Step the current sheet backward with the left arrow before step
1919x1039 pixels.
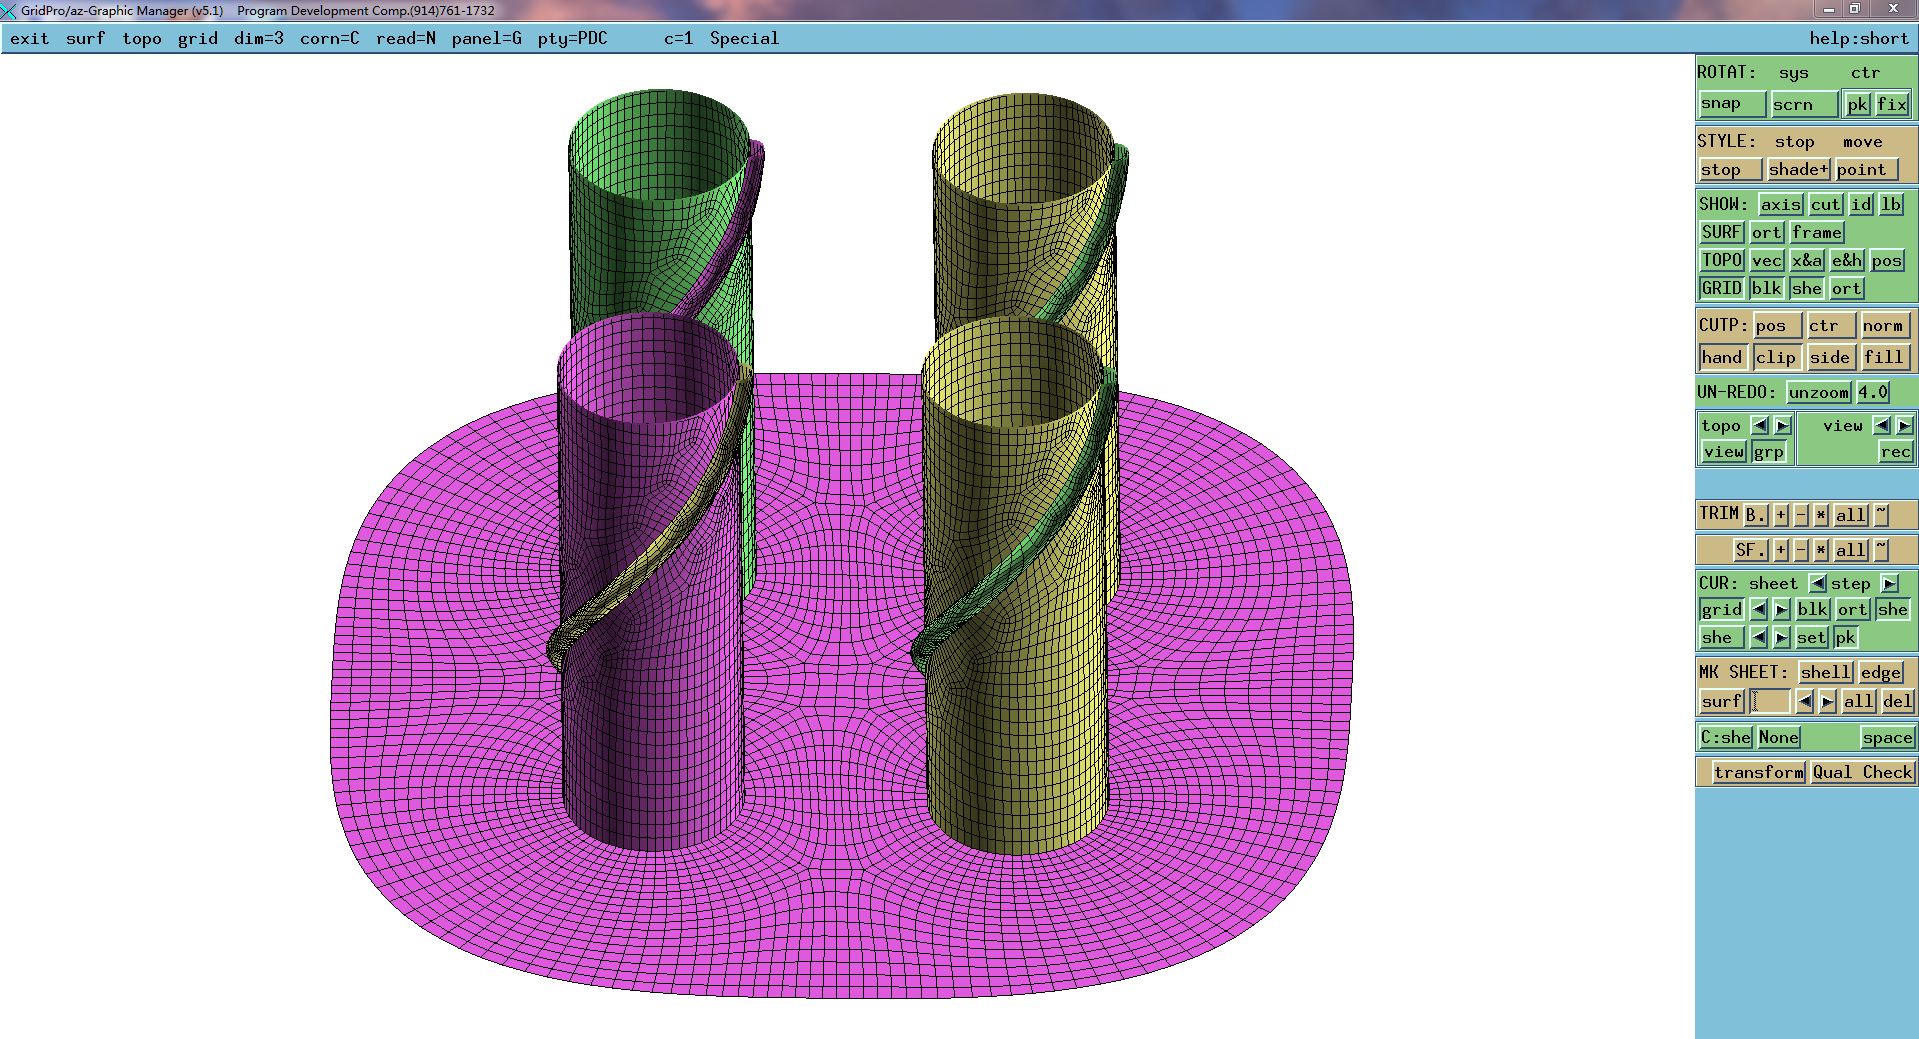click(x=1818, y=583)
